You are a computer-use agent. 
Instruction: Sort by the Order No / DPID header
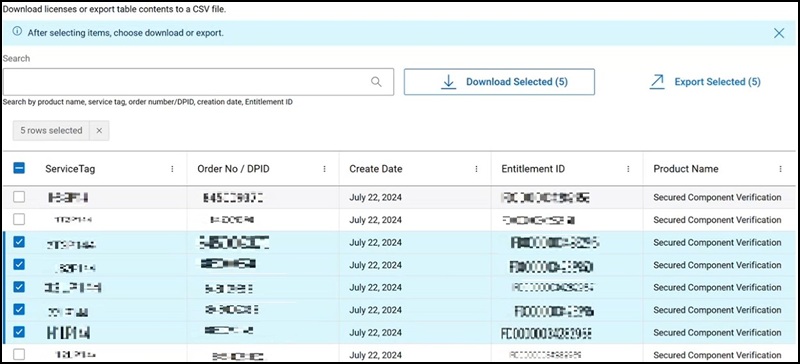pos(233,169)
